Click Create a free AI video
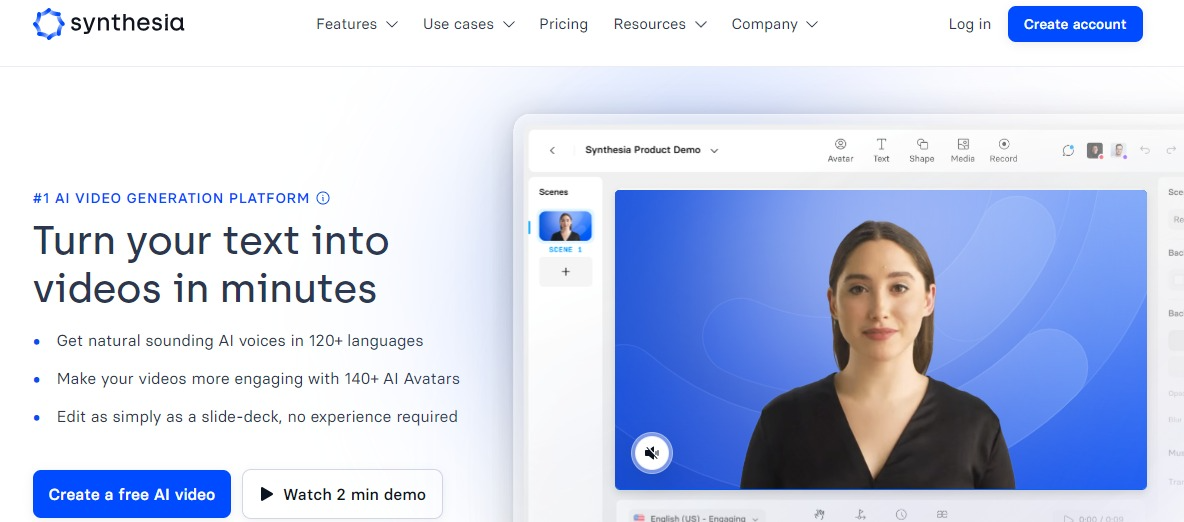Image resolution: width=1184 pixels, height=522 pixels. coord(131,494)
